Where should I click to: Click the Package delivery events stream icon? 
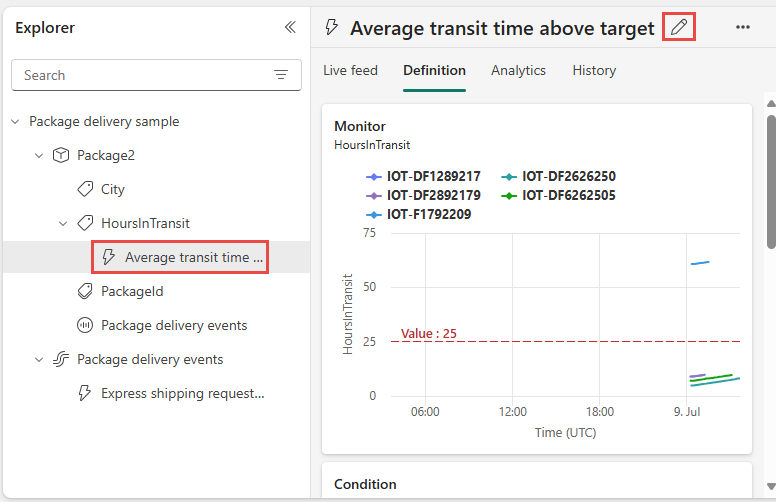tap(61, 359)
